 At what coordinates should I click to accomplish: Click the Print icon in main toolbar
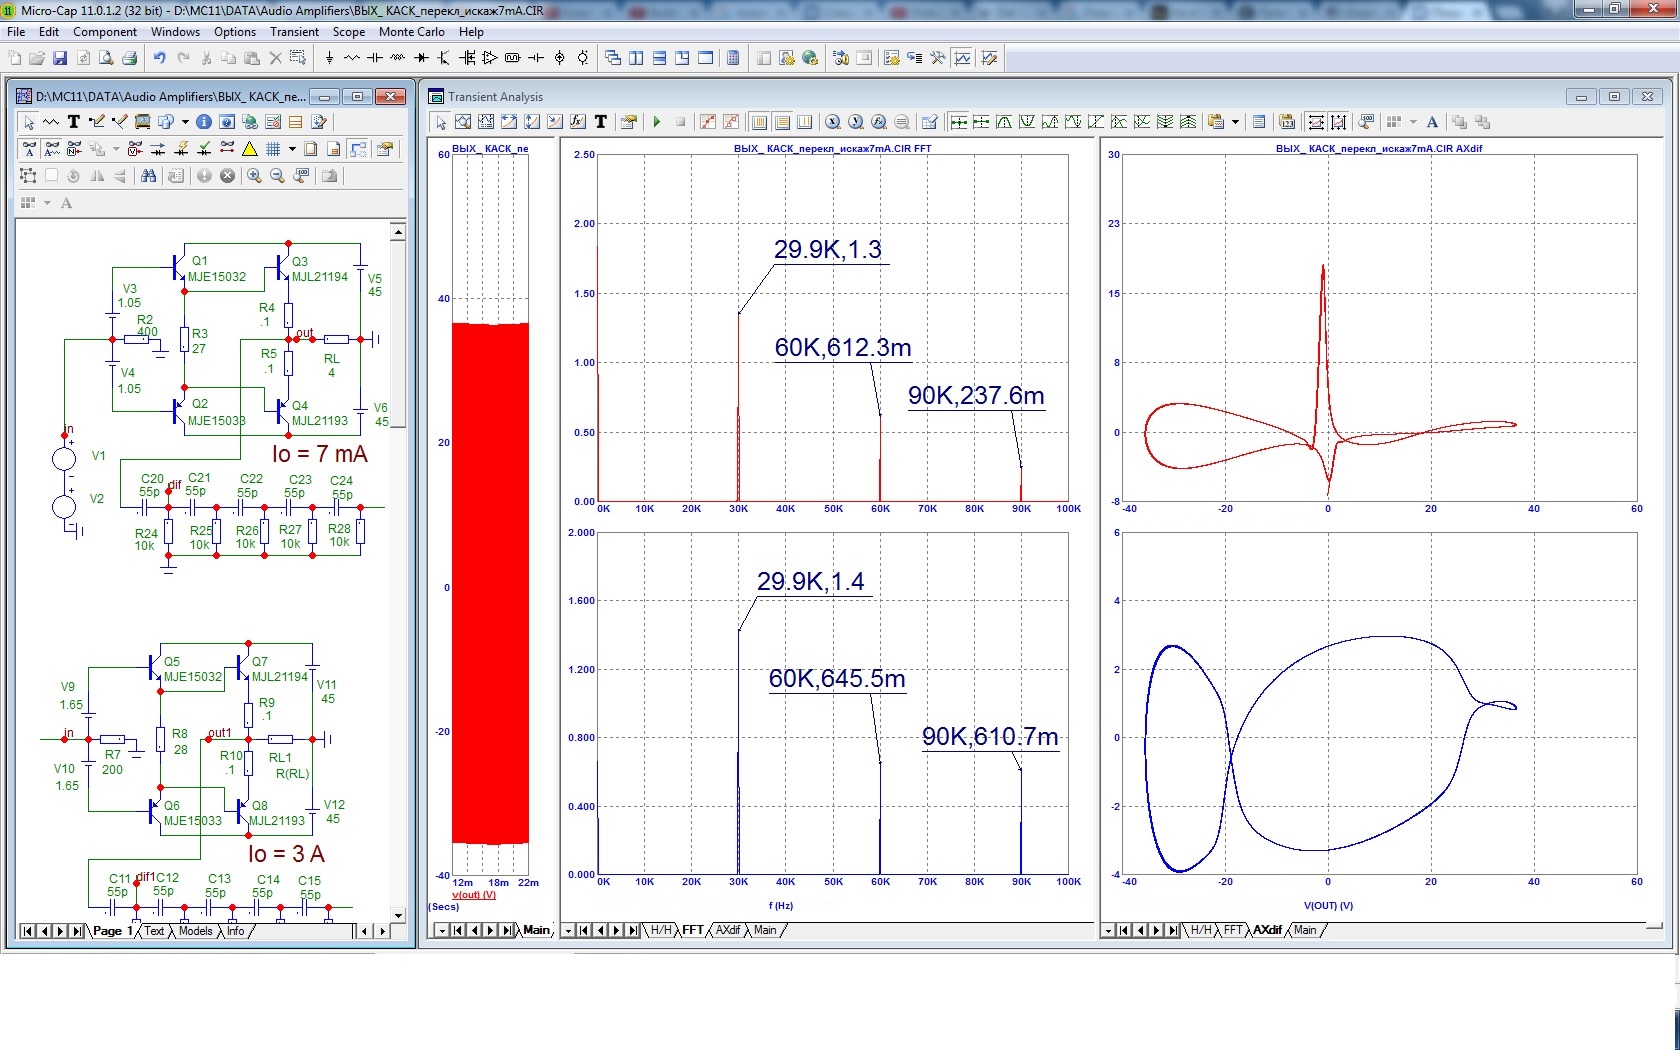pos(129,58)
